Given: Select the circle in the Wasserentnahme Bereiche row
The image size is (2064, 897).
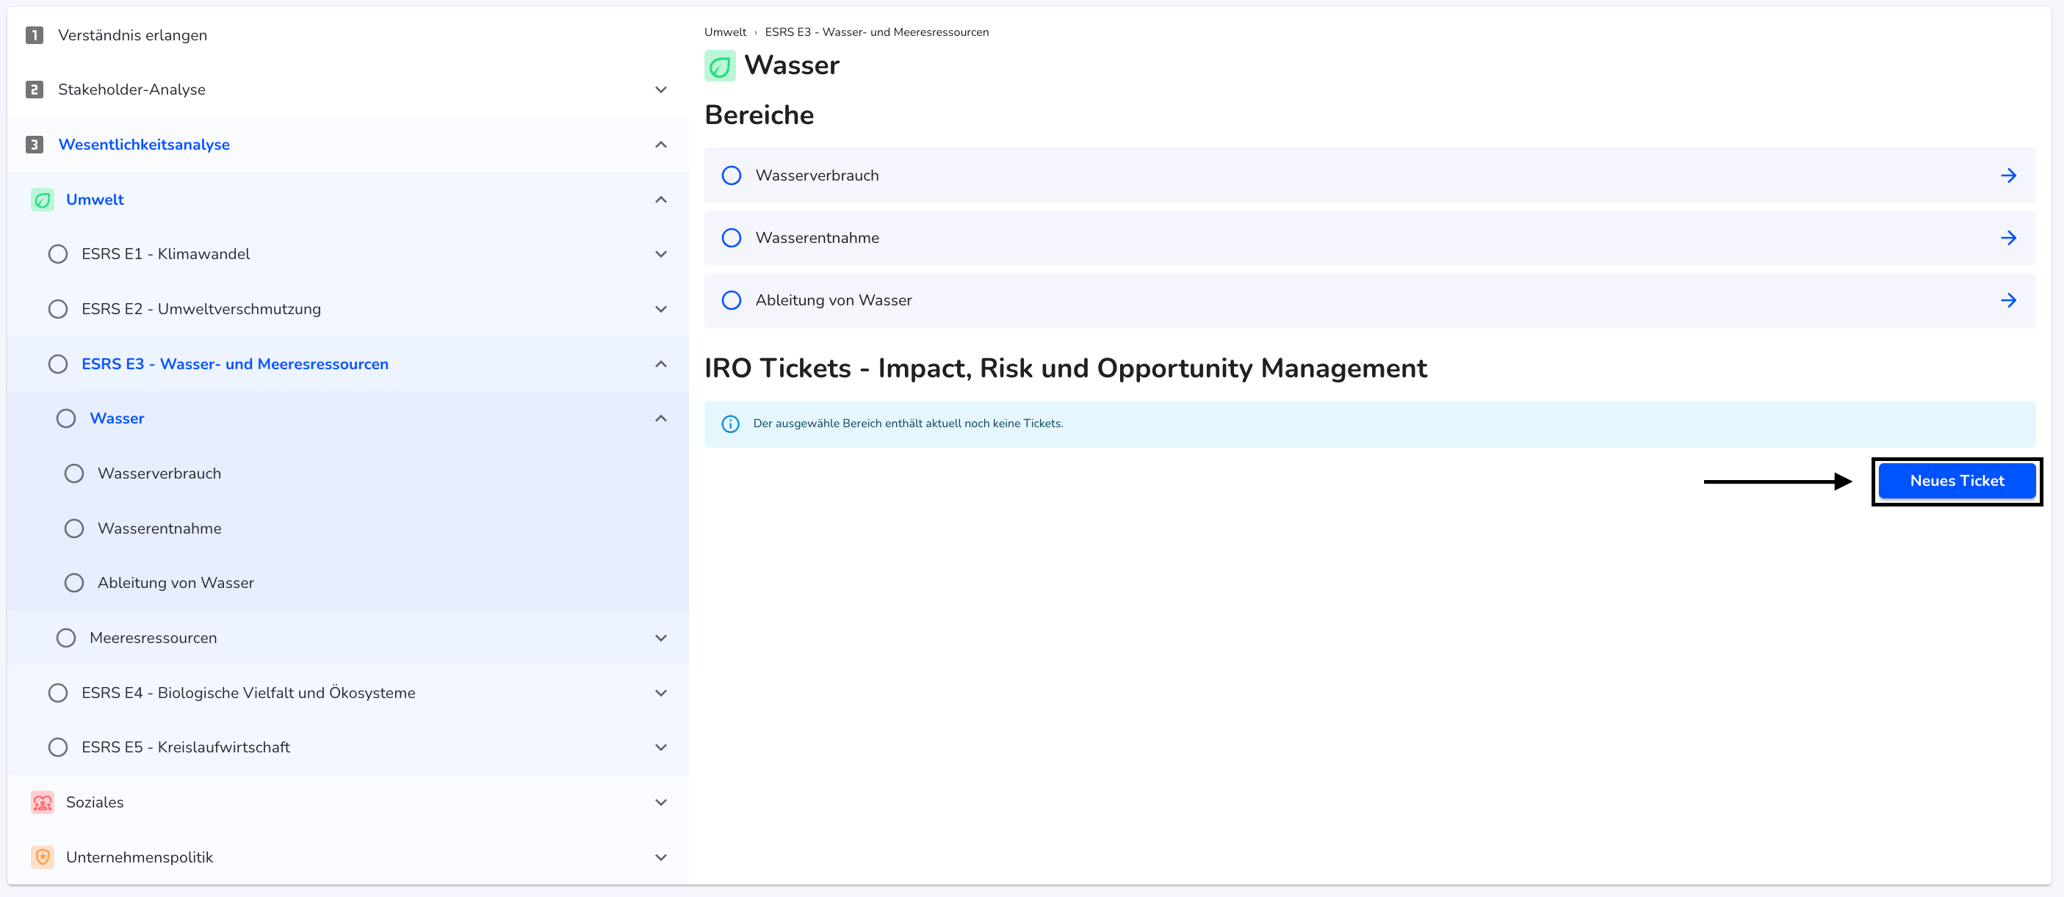Looking at the screenshot, I should click(732, 238).
